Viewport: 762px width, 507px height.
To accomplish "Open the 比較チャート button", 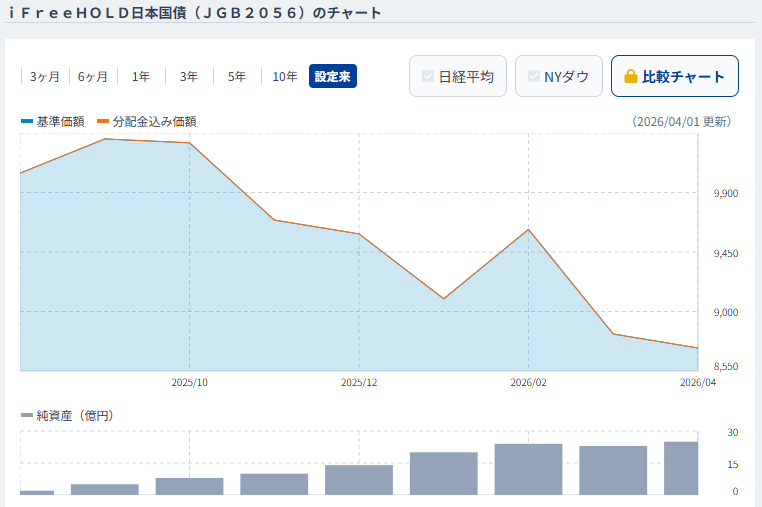I will [x=675, y=76].
